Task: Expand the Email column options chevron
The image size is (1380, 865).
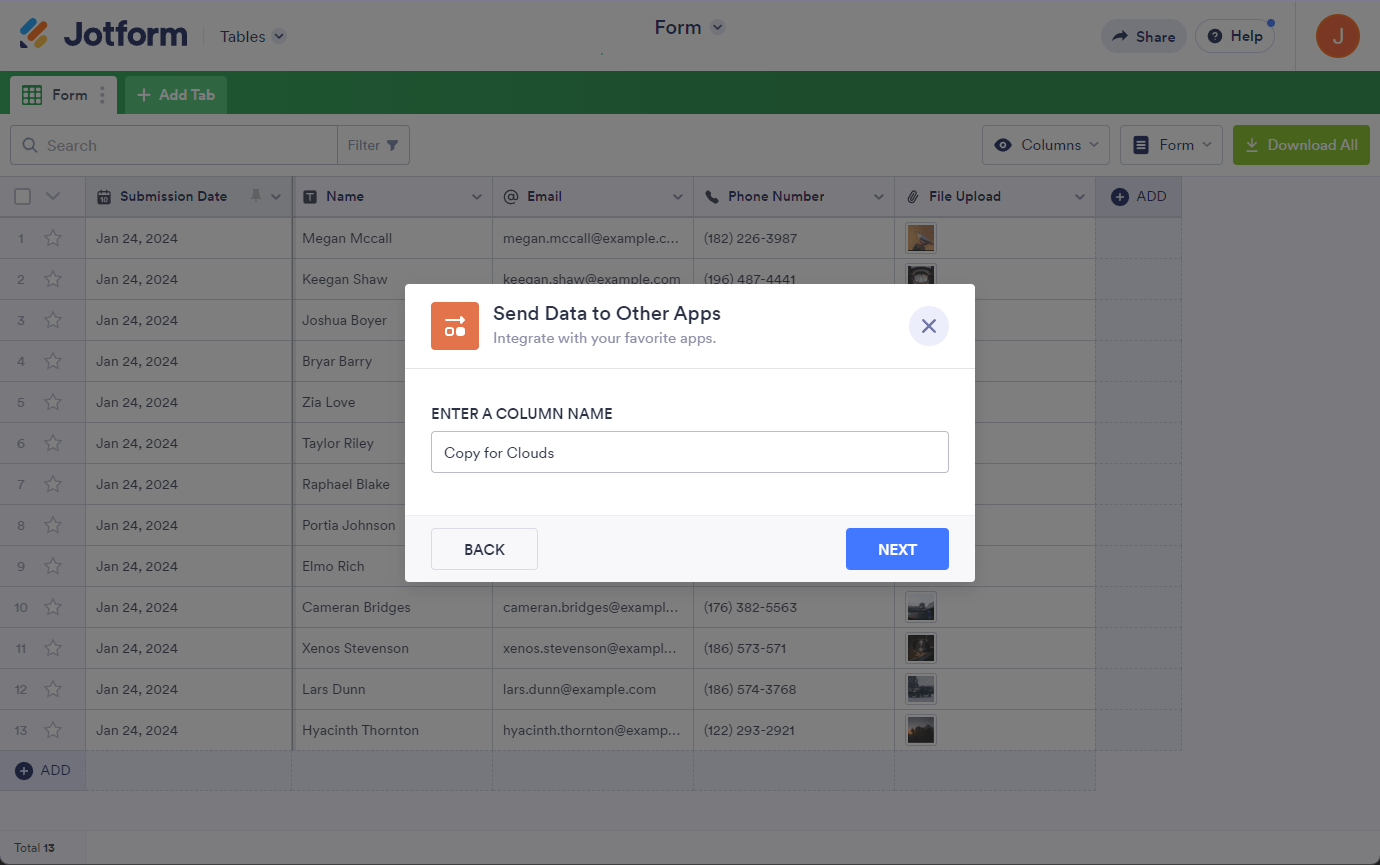Action: tap(678, 197)
